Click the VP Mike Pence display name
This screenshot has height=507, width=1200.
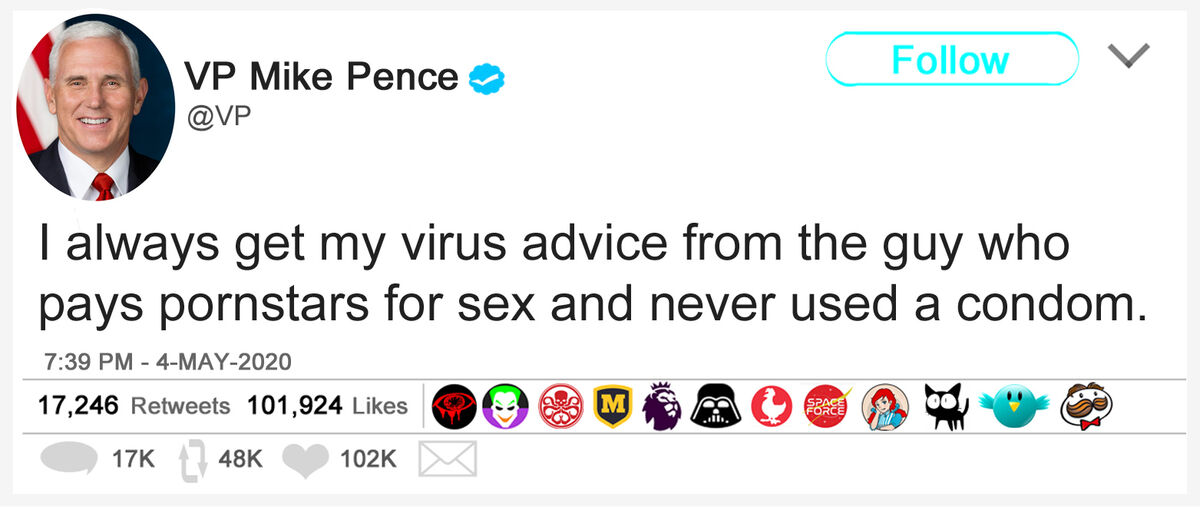click(x=323, y=77)
